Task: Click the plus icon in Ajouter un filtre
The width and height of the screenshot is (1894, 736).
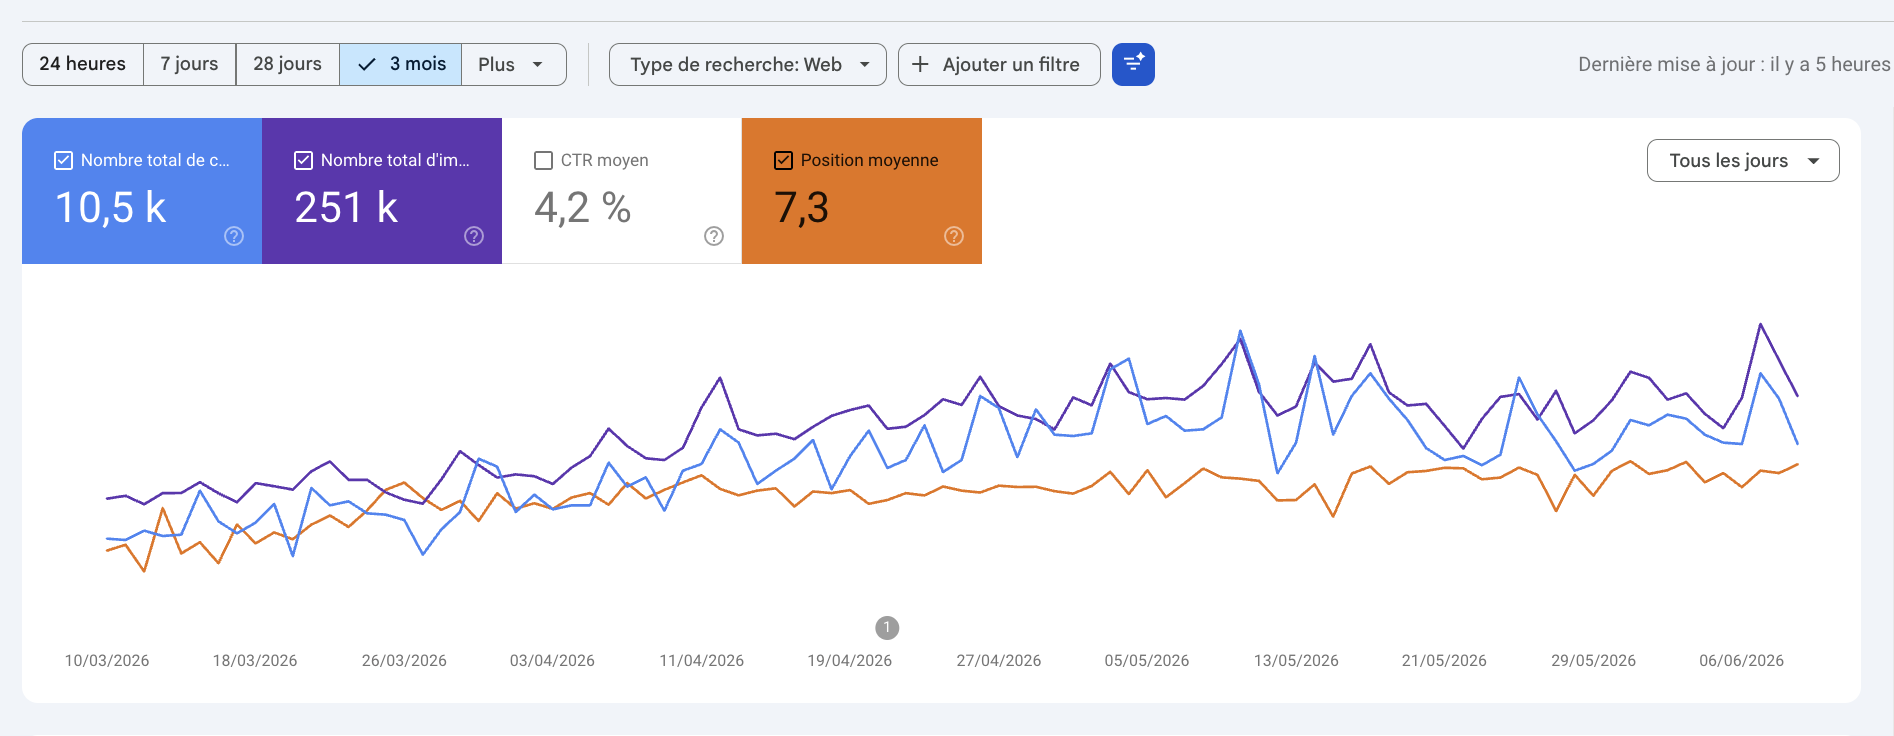Action: pos(921,64)
